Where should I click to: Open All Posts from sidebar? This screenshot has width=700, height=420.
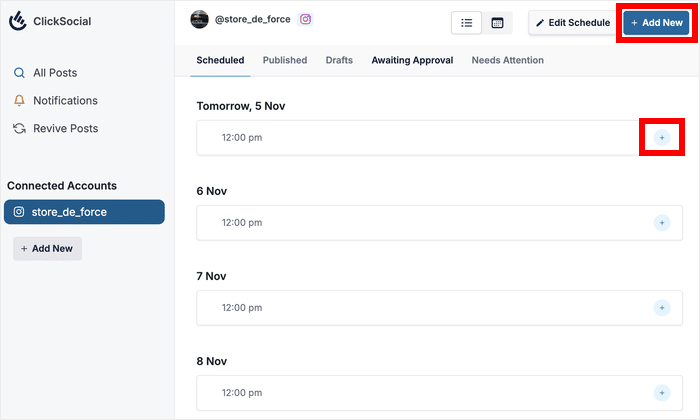pyautogui.click(x=54, y=73)
